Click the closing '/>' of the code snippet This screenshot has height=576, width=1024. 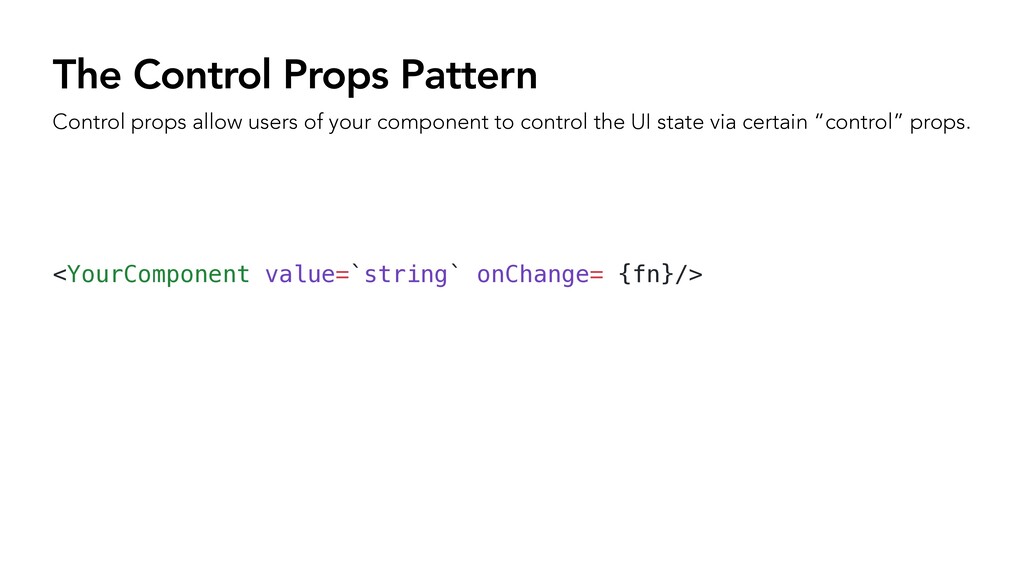688,274
